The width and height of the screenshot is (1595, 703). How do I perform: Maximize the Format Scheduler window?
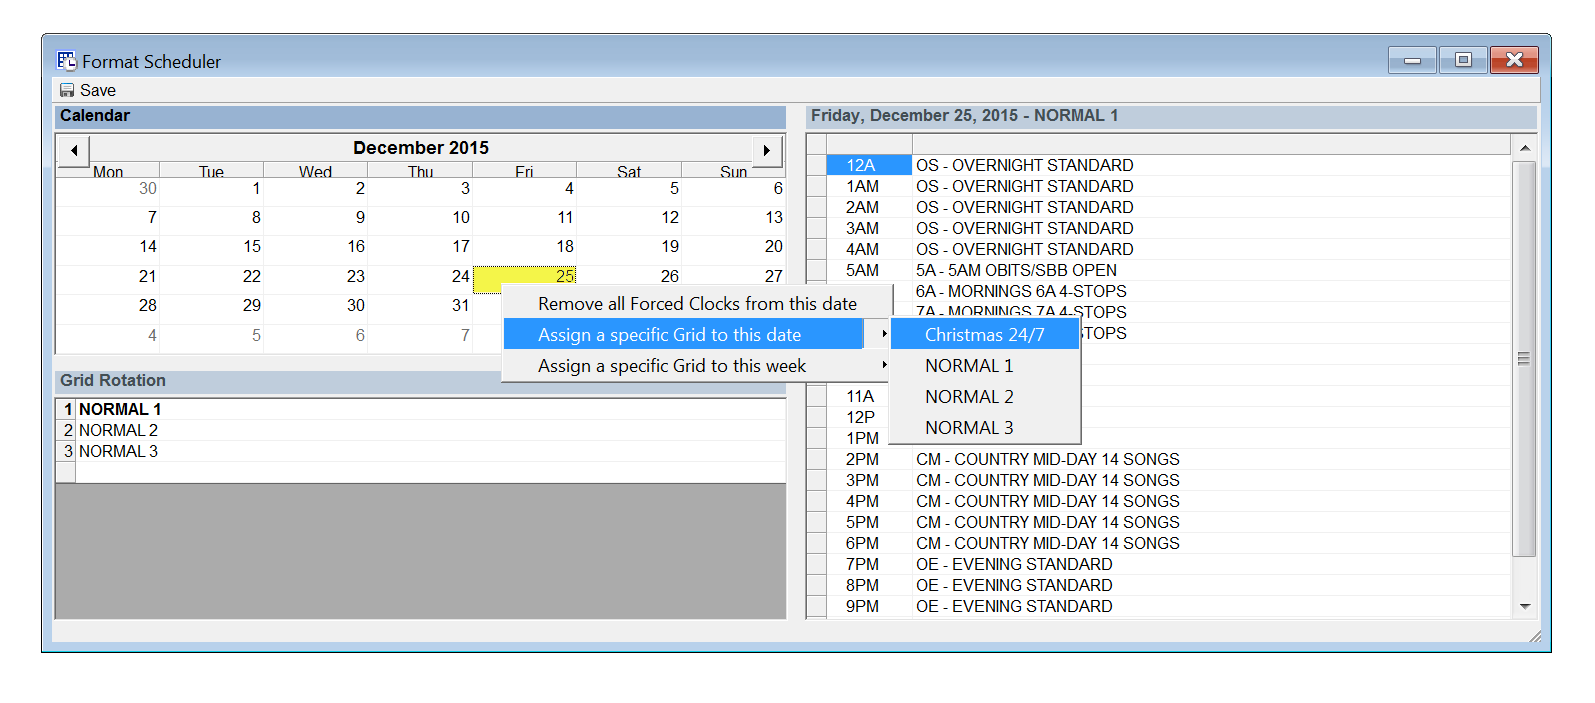point(1463,60)
